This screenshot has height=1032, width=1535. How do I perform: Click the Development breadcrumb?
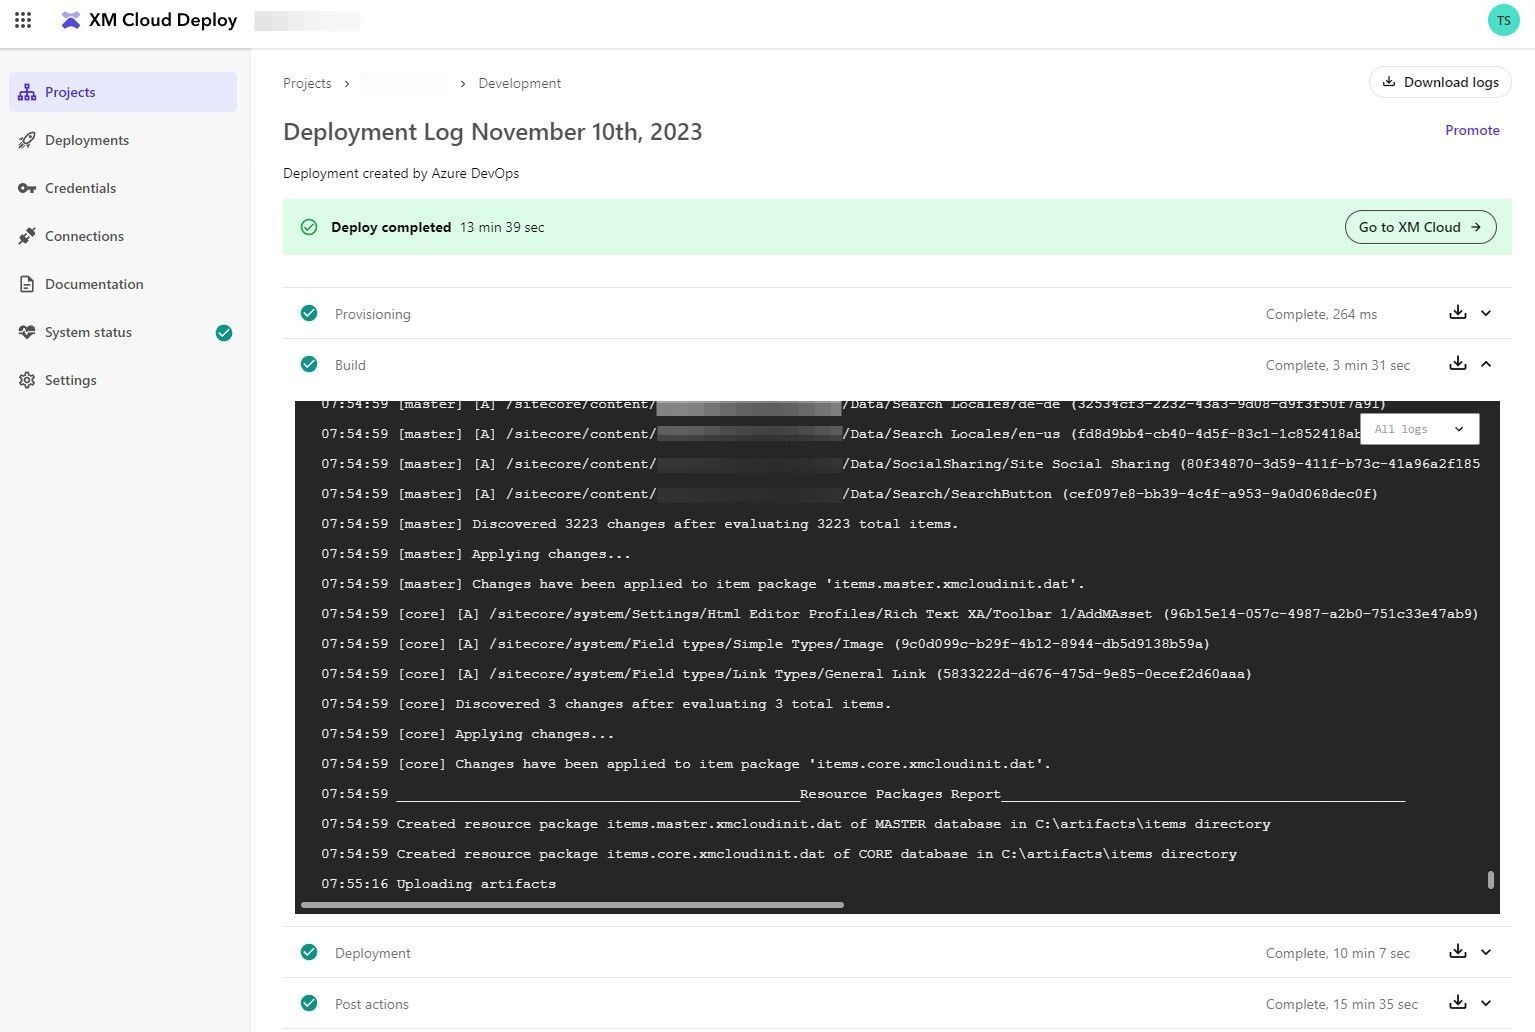(519, 83)
